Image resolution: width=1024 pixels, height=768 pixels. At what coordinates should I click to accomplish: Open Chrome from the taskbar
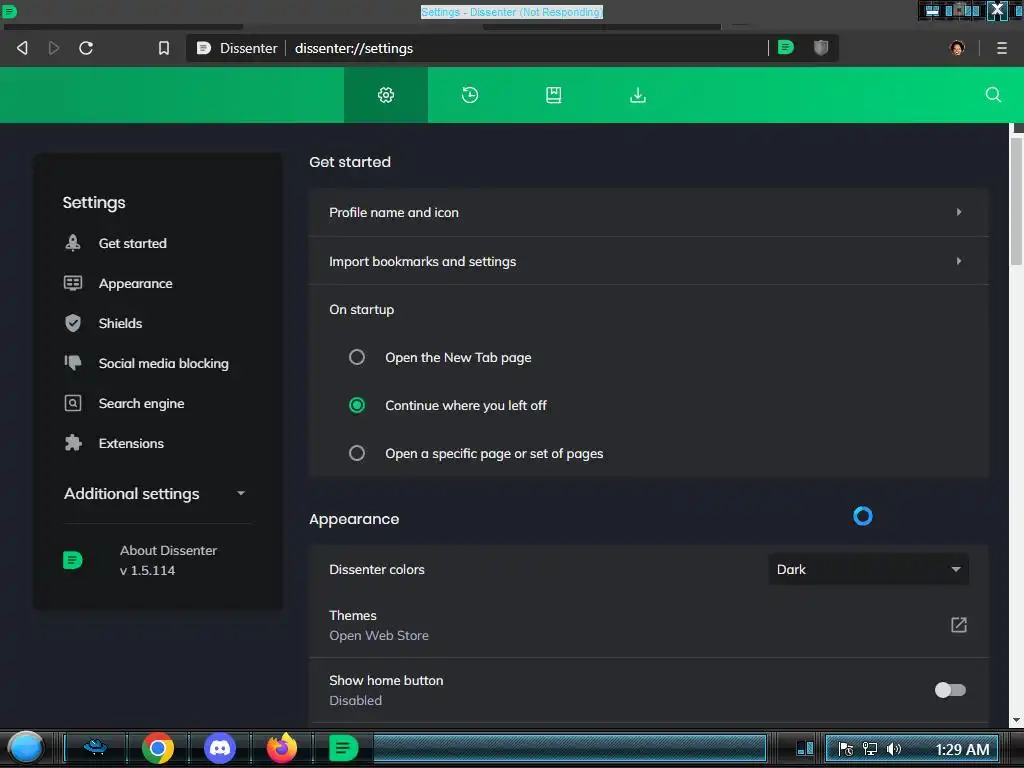click(x=157, y=748)
